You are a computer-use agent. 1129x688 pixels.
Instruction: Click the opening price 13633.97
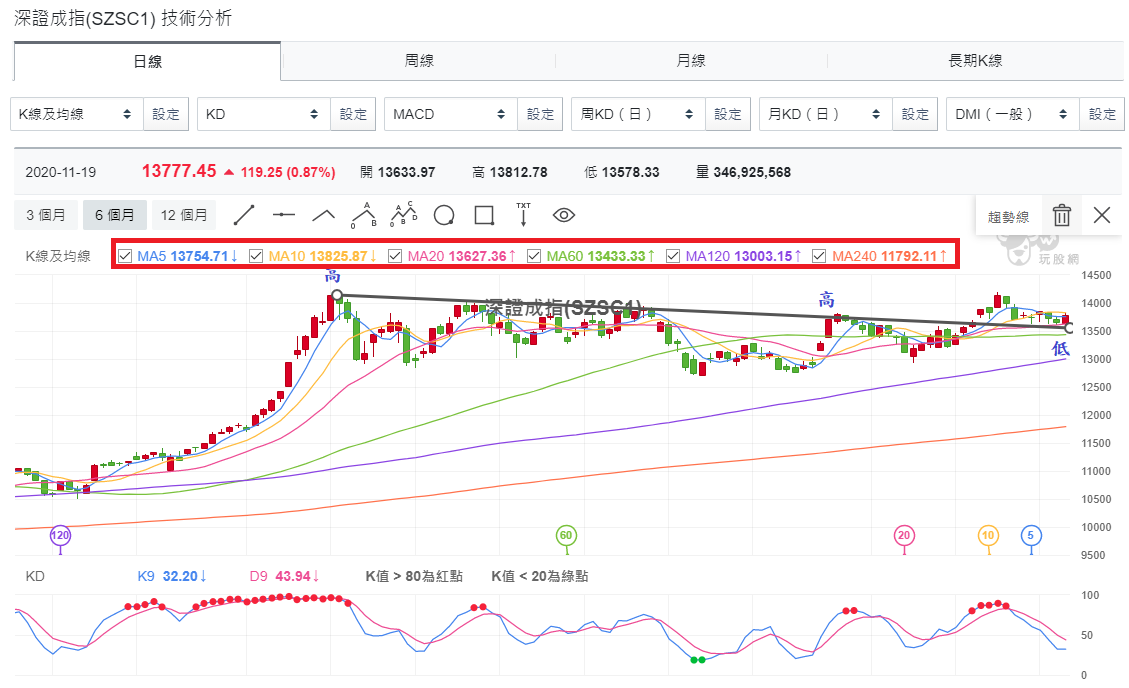pyautogui.click(x=406, y=173)
